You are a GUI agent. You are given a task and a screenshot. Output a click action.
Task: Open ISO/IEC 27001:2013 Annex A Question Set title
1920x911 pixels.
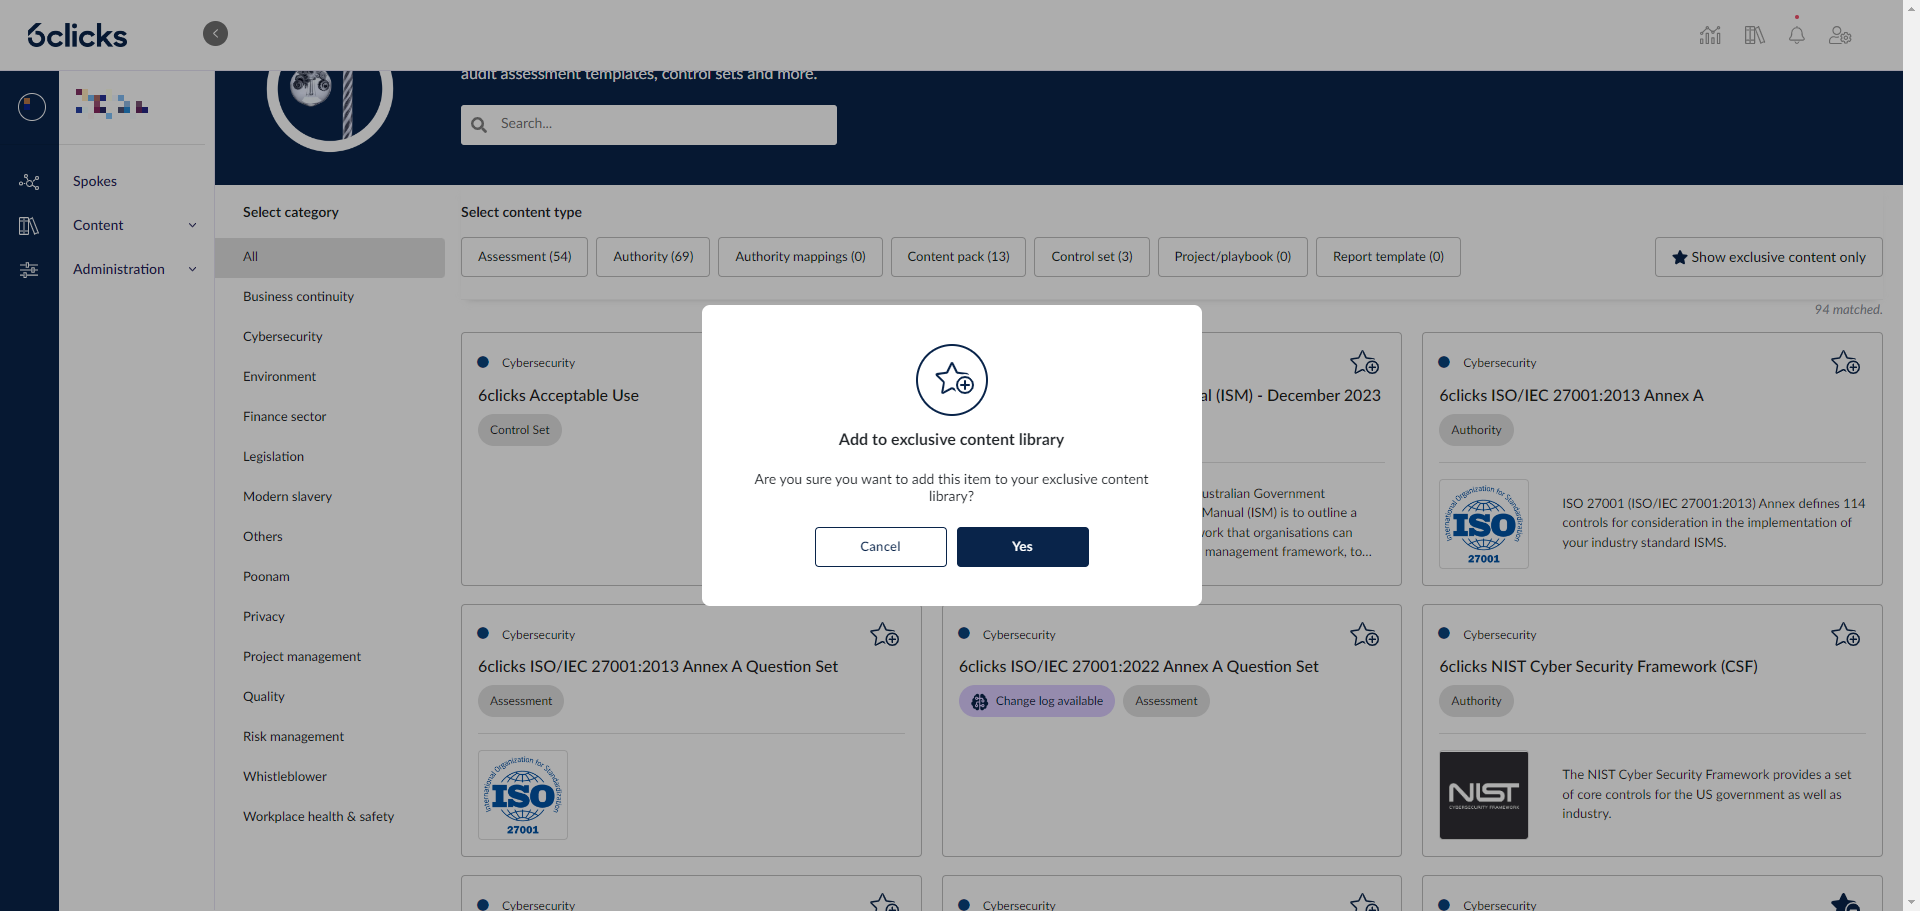click(x=658, y=667)
